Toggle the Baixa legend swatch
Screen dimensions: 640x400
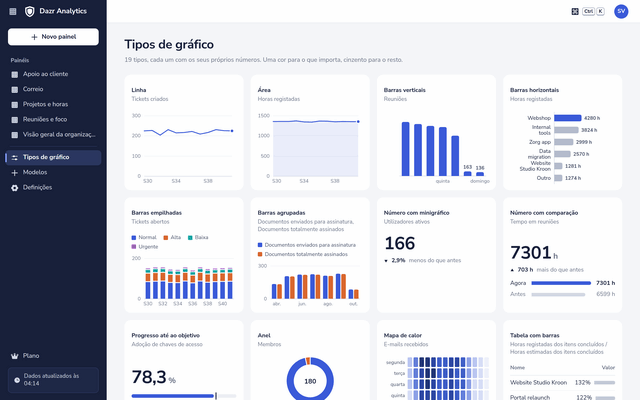(190, 238)
